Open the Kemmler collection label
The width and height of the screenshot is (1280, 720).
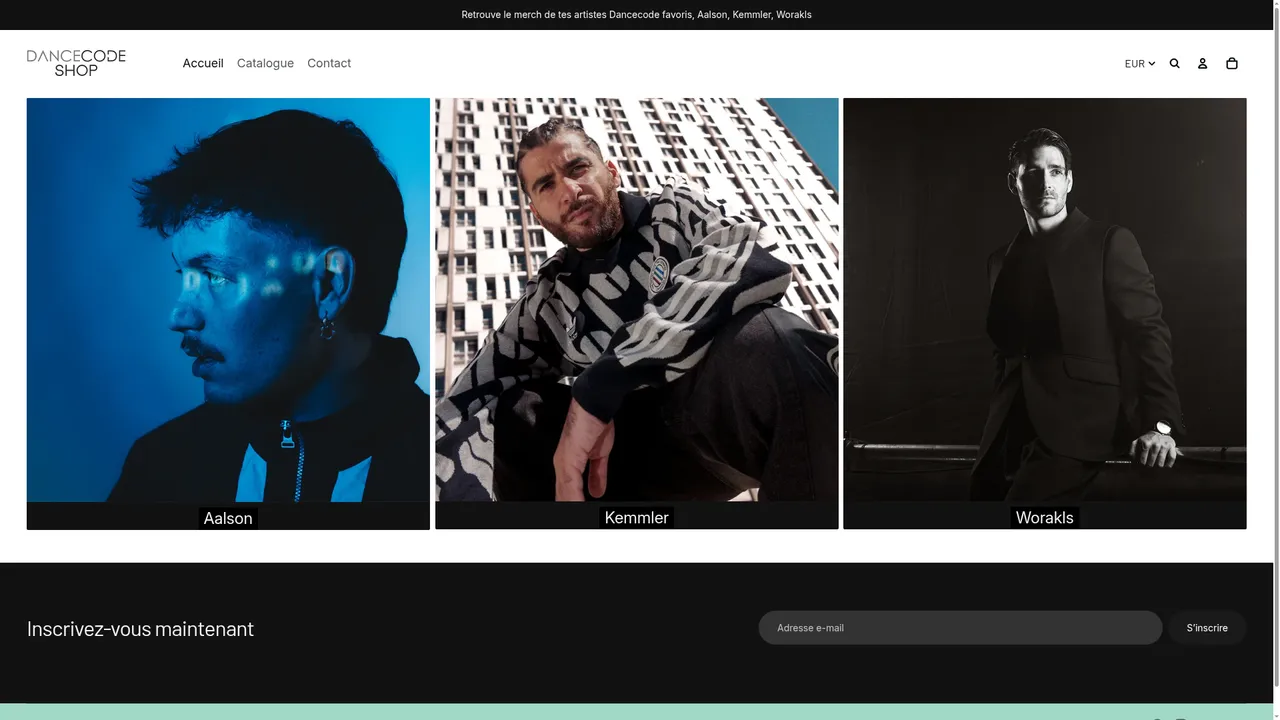(636, 518)
